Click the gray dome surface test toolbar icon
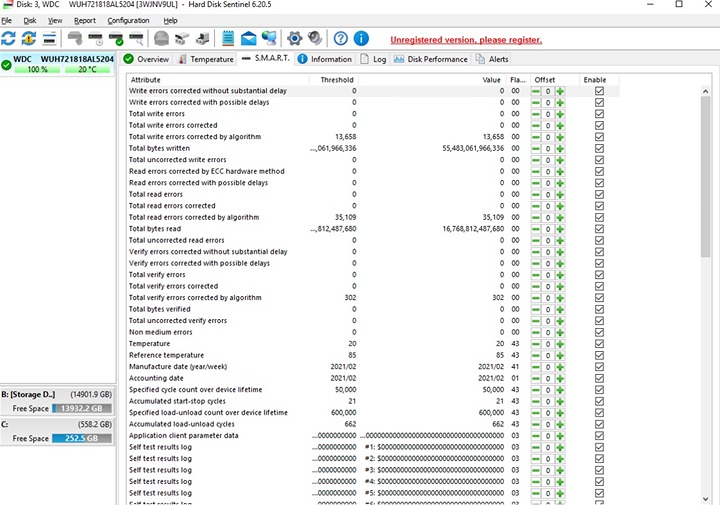Image resolution: width=720 pixels, height=505 pixels. click(161, 39)
